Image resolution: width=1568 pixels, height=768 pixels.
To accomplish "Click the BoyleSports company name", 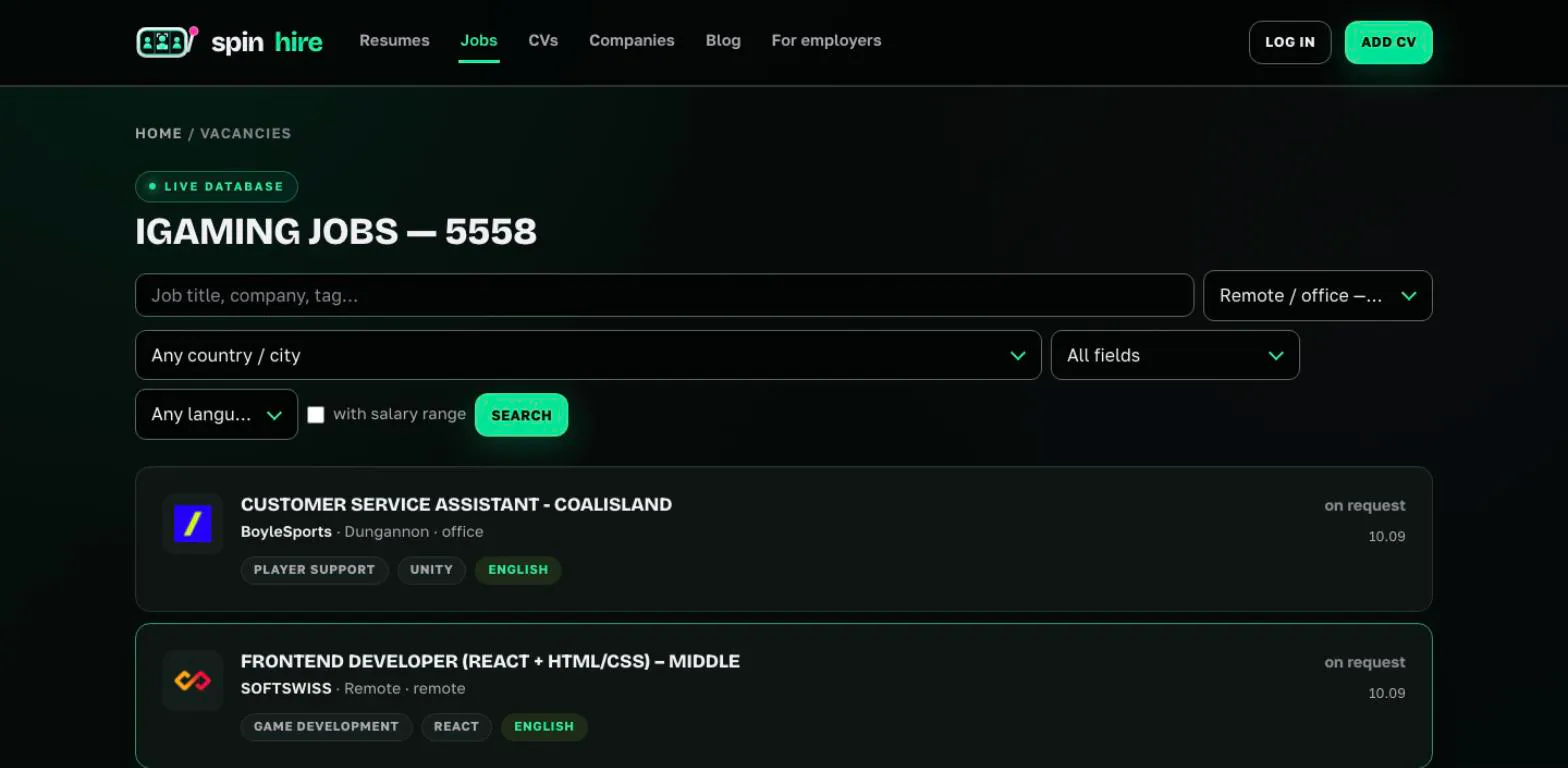I will click(x=286, y=532).
